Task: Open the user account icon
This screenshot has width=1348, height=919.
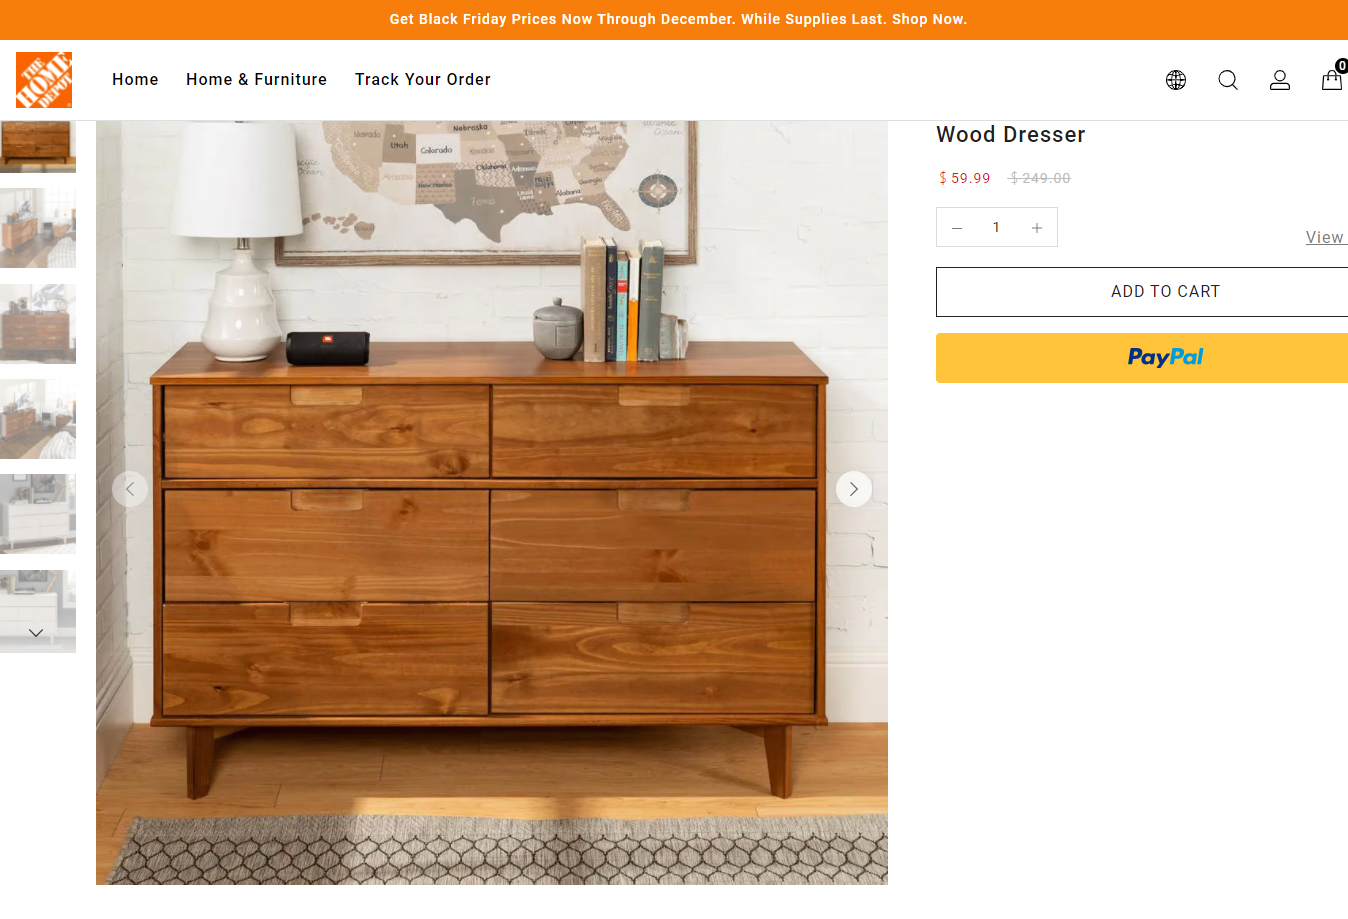Action: click(1280, 80)
